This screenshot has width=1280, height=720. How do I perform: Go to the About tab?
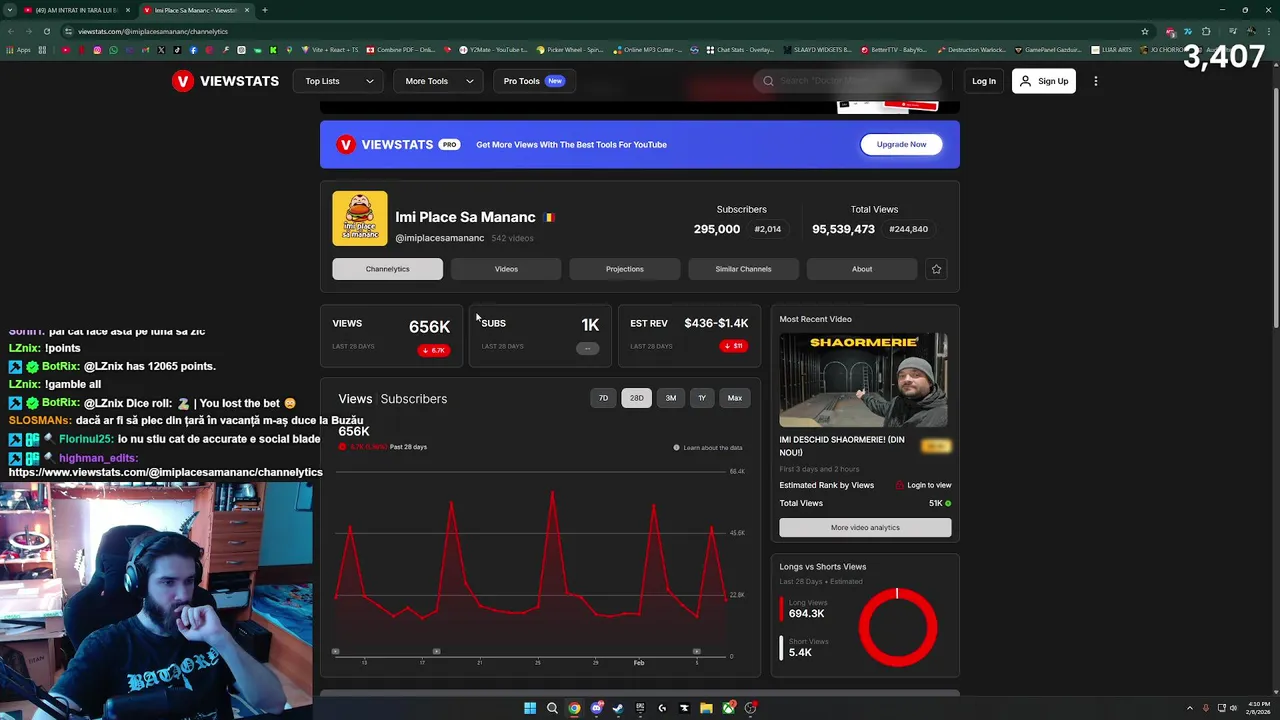point(862,269)
